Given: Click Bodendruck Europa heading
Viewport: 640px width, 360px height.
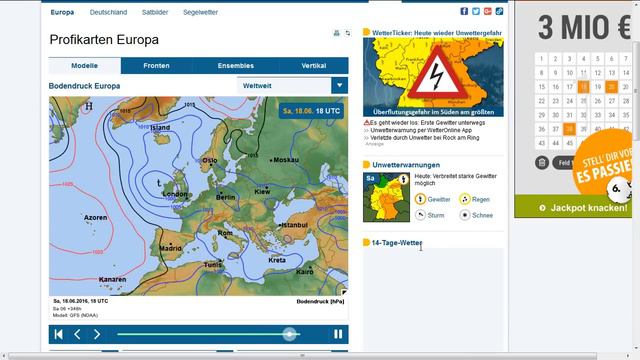Looking at the screenshot, I should coord(84,86).
